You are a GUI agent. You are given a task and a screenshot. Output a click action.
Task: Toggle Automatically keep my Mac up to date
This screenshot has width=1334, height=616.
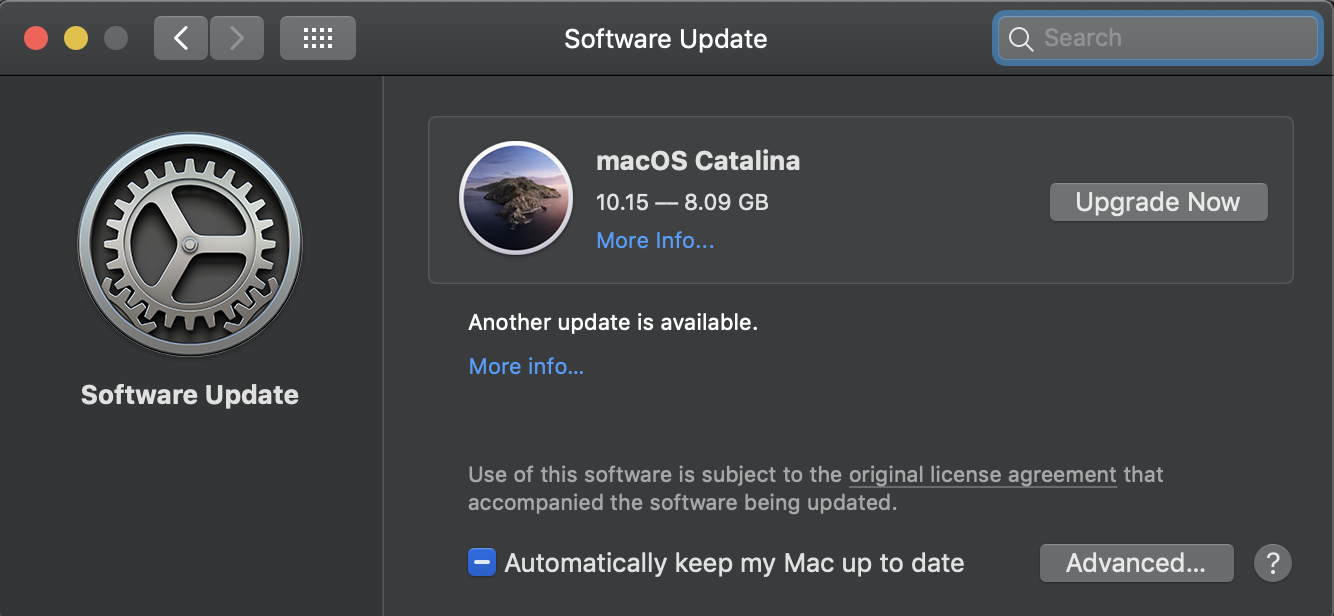pos(482,563)
